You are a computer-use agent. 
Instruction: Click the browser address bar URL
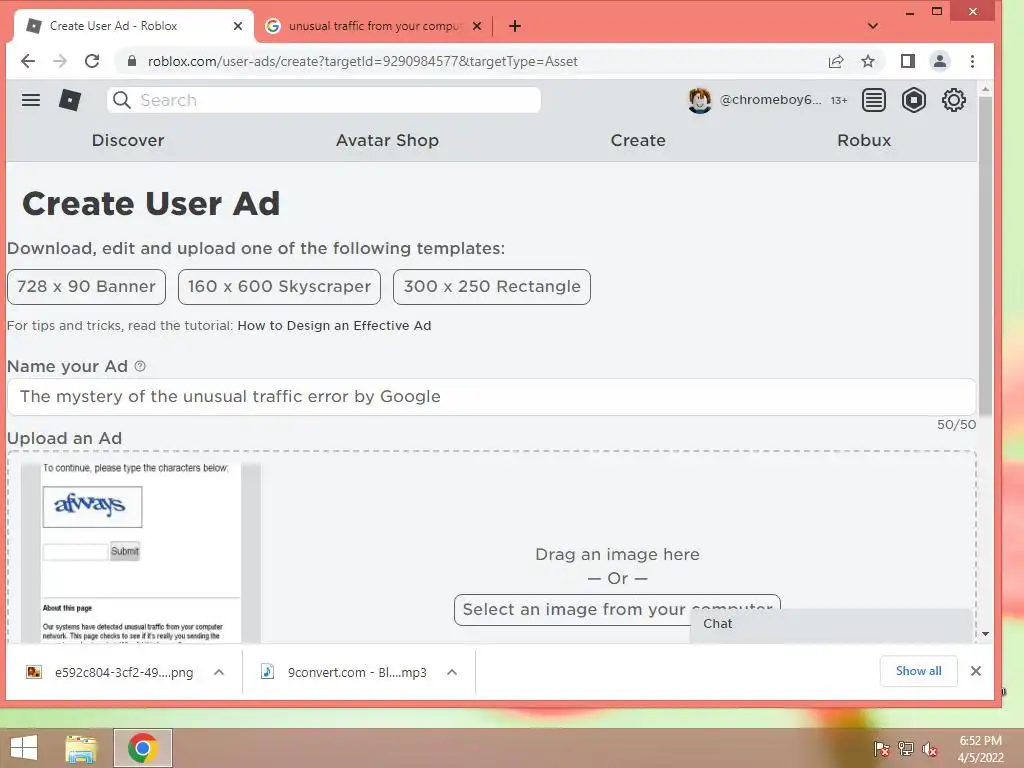click(362, 61)
